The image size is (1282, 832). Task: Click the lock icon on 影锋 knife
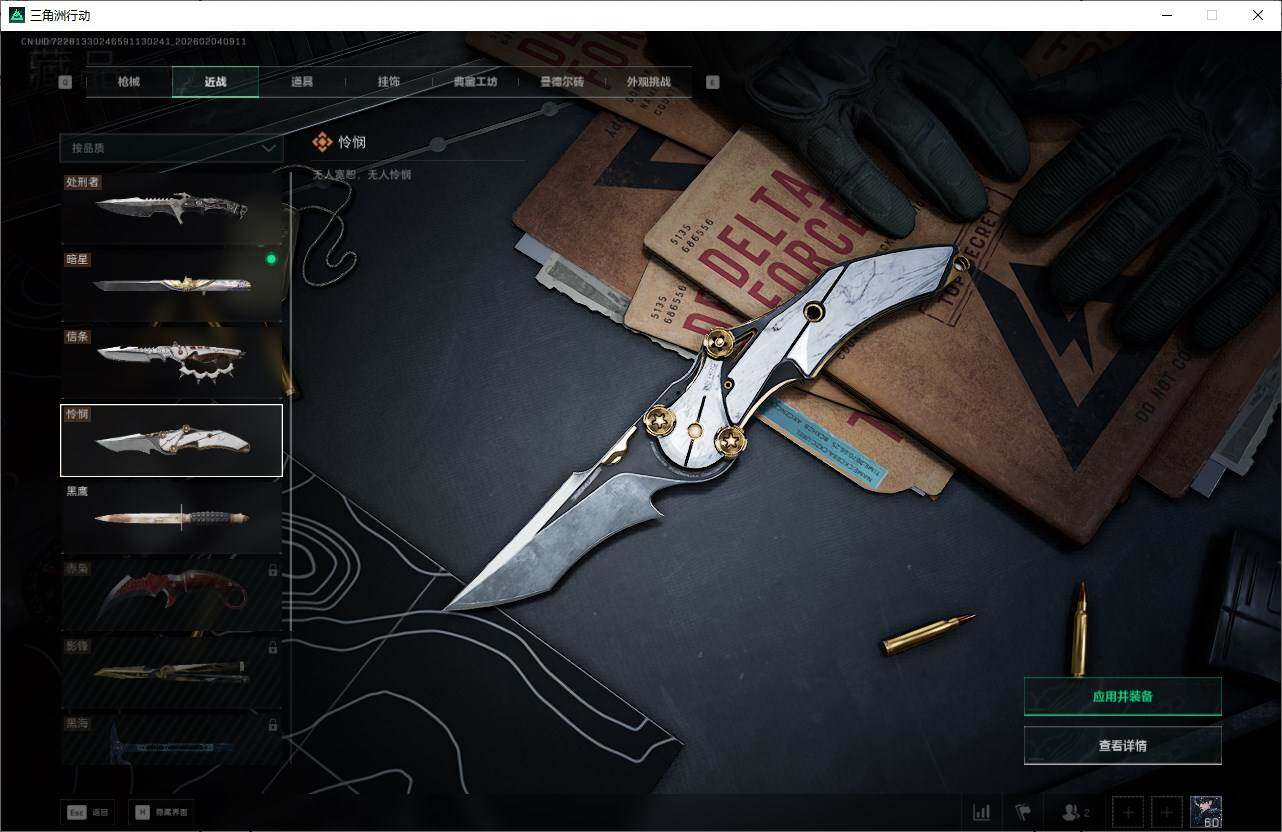273,648
